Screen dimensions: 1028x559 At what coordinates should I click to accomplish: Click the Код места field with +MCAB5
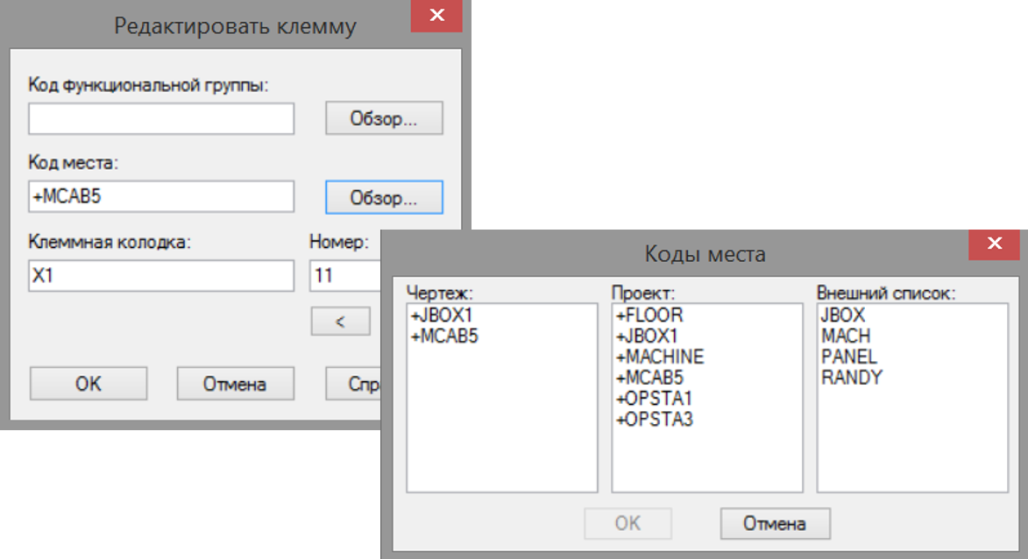pos(161,197)
